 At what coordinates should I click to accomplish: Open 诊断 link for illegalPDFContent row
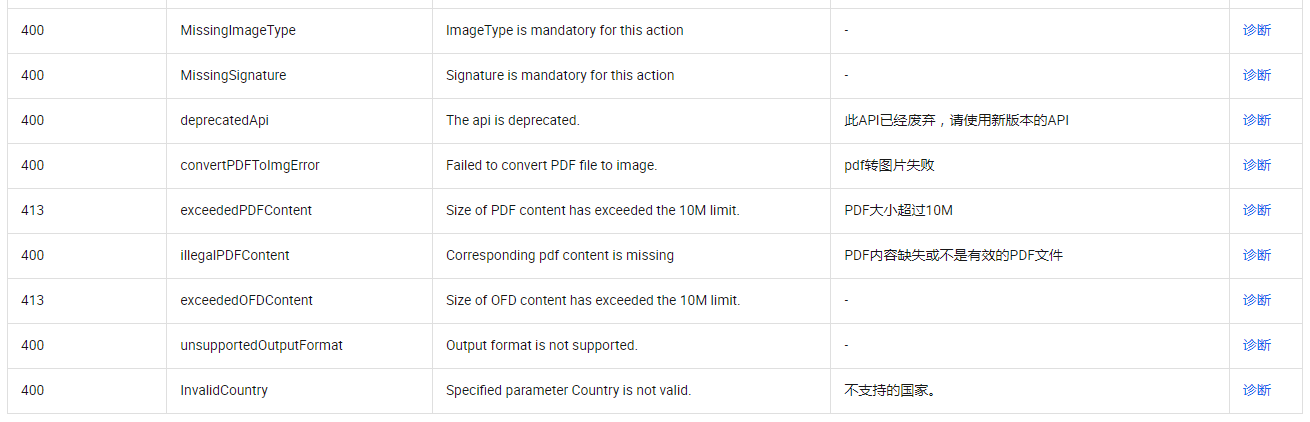[1256, 255]
